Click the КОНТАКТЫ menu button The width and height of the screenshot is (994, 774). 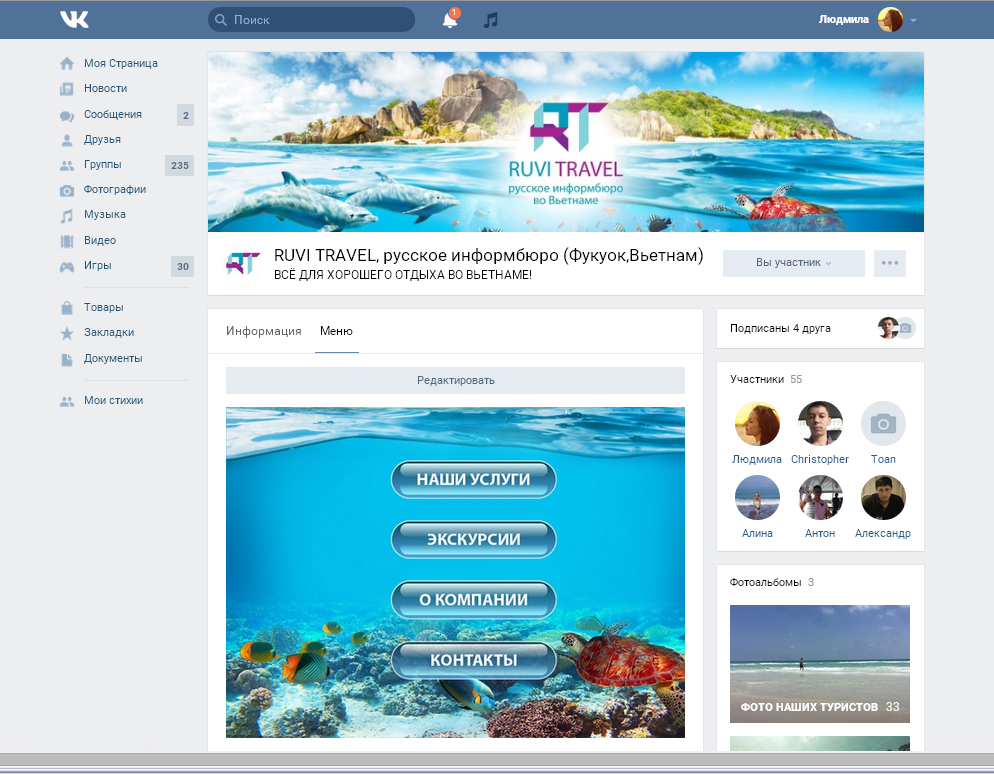pyautogui.click(x=474, y=660)
